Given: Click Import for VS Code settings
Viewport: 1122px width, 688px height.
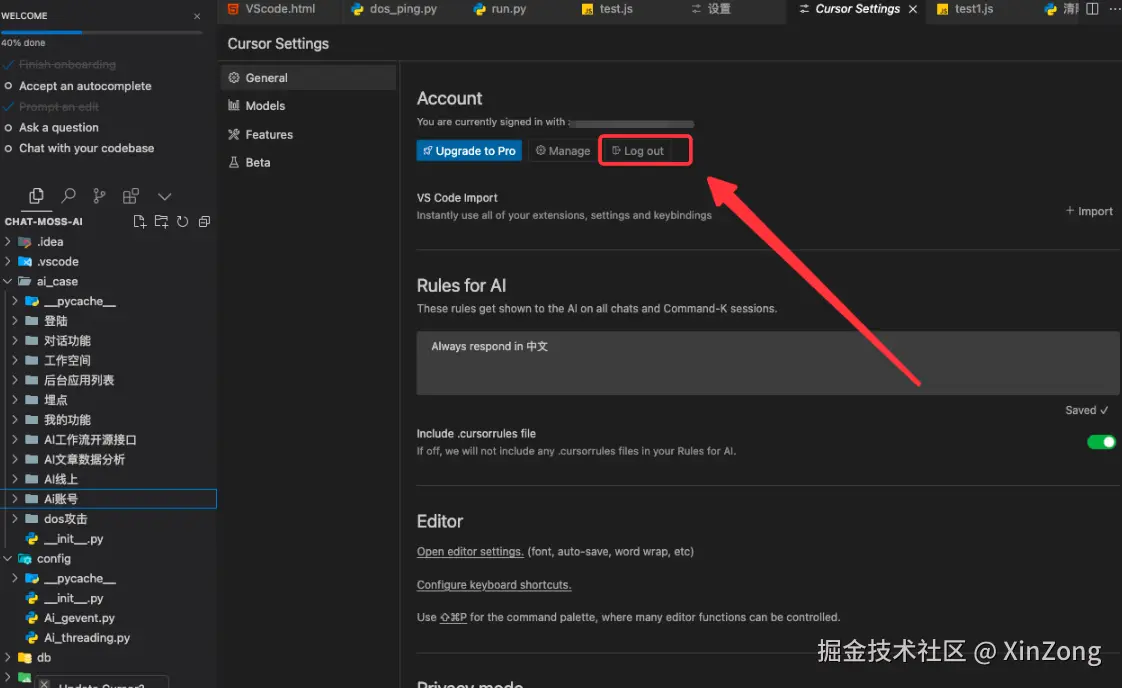Looking at the screenshot, I should (x=1089, y=211).
